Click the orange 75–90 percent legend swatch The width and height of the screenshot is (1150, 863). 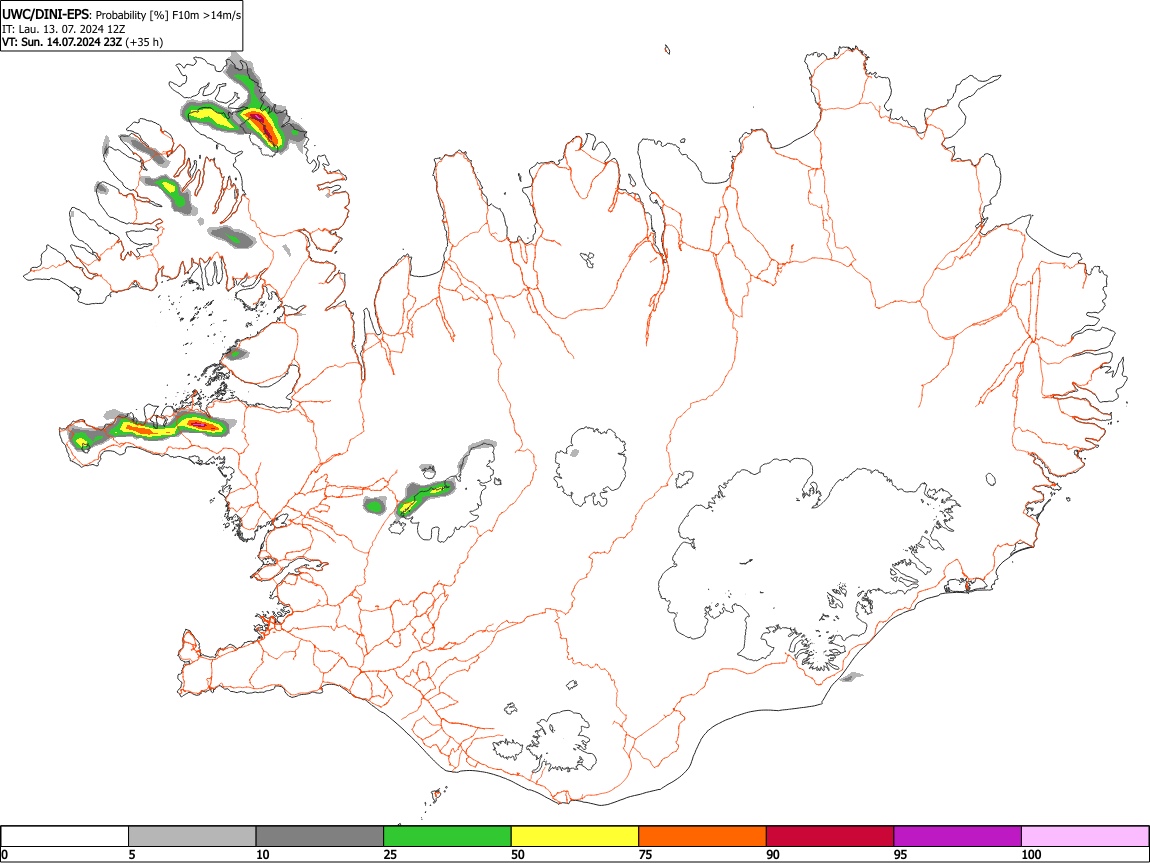[x=703, y=836]
